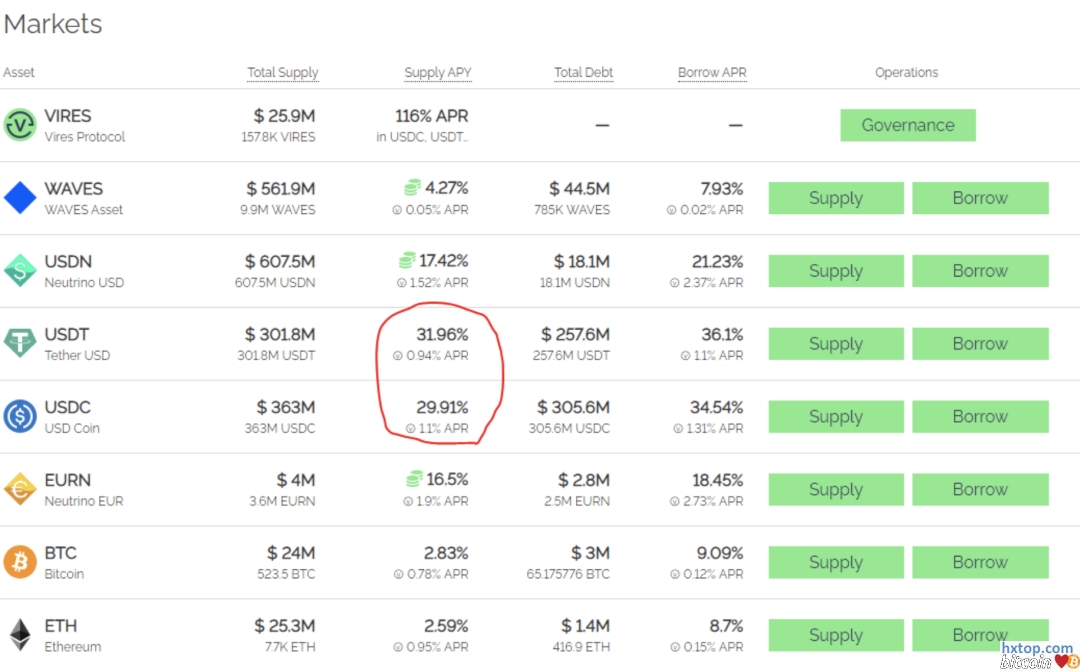Sort by Total Debt column header
The height and width of the screenshot is (672, 1080).
[583, 73]
